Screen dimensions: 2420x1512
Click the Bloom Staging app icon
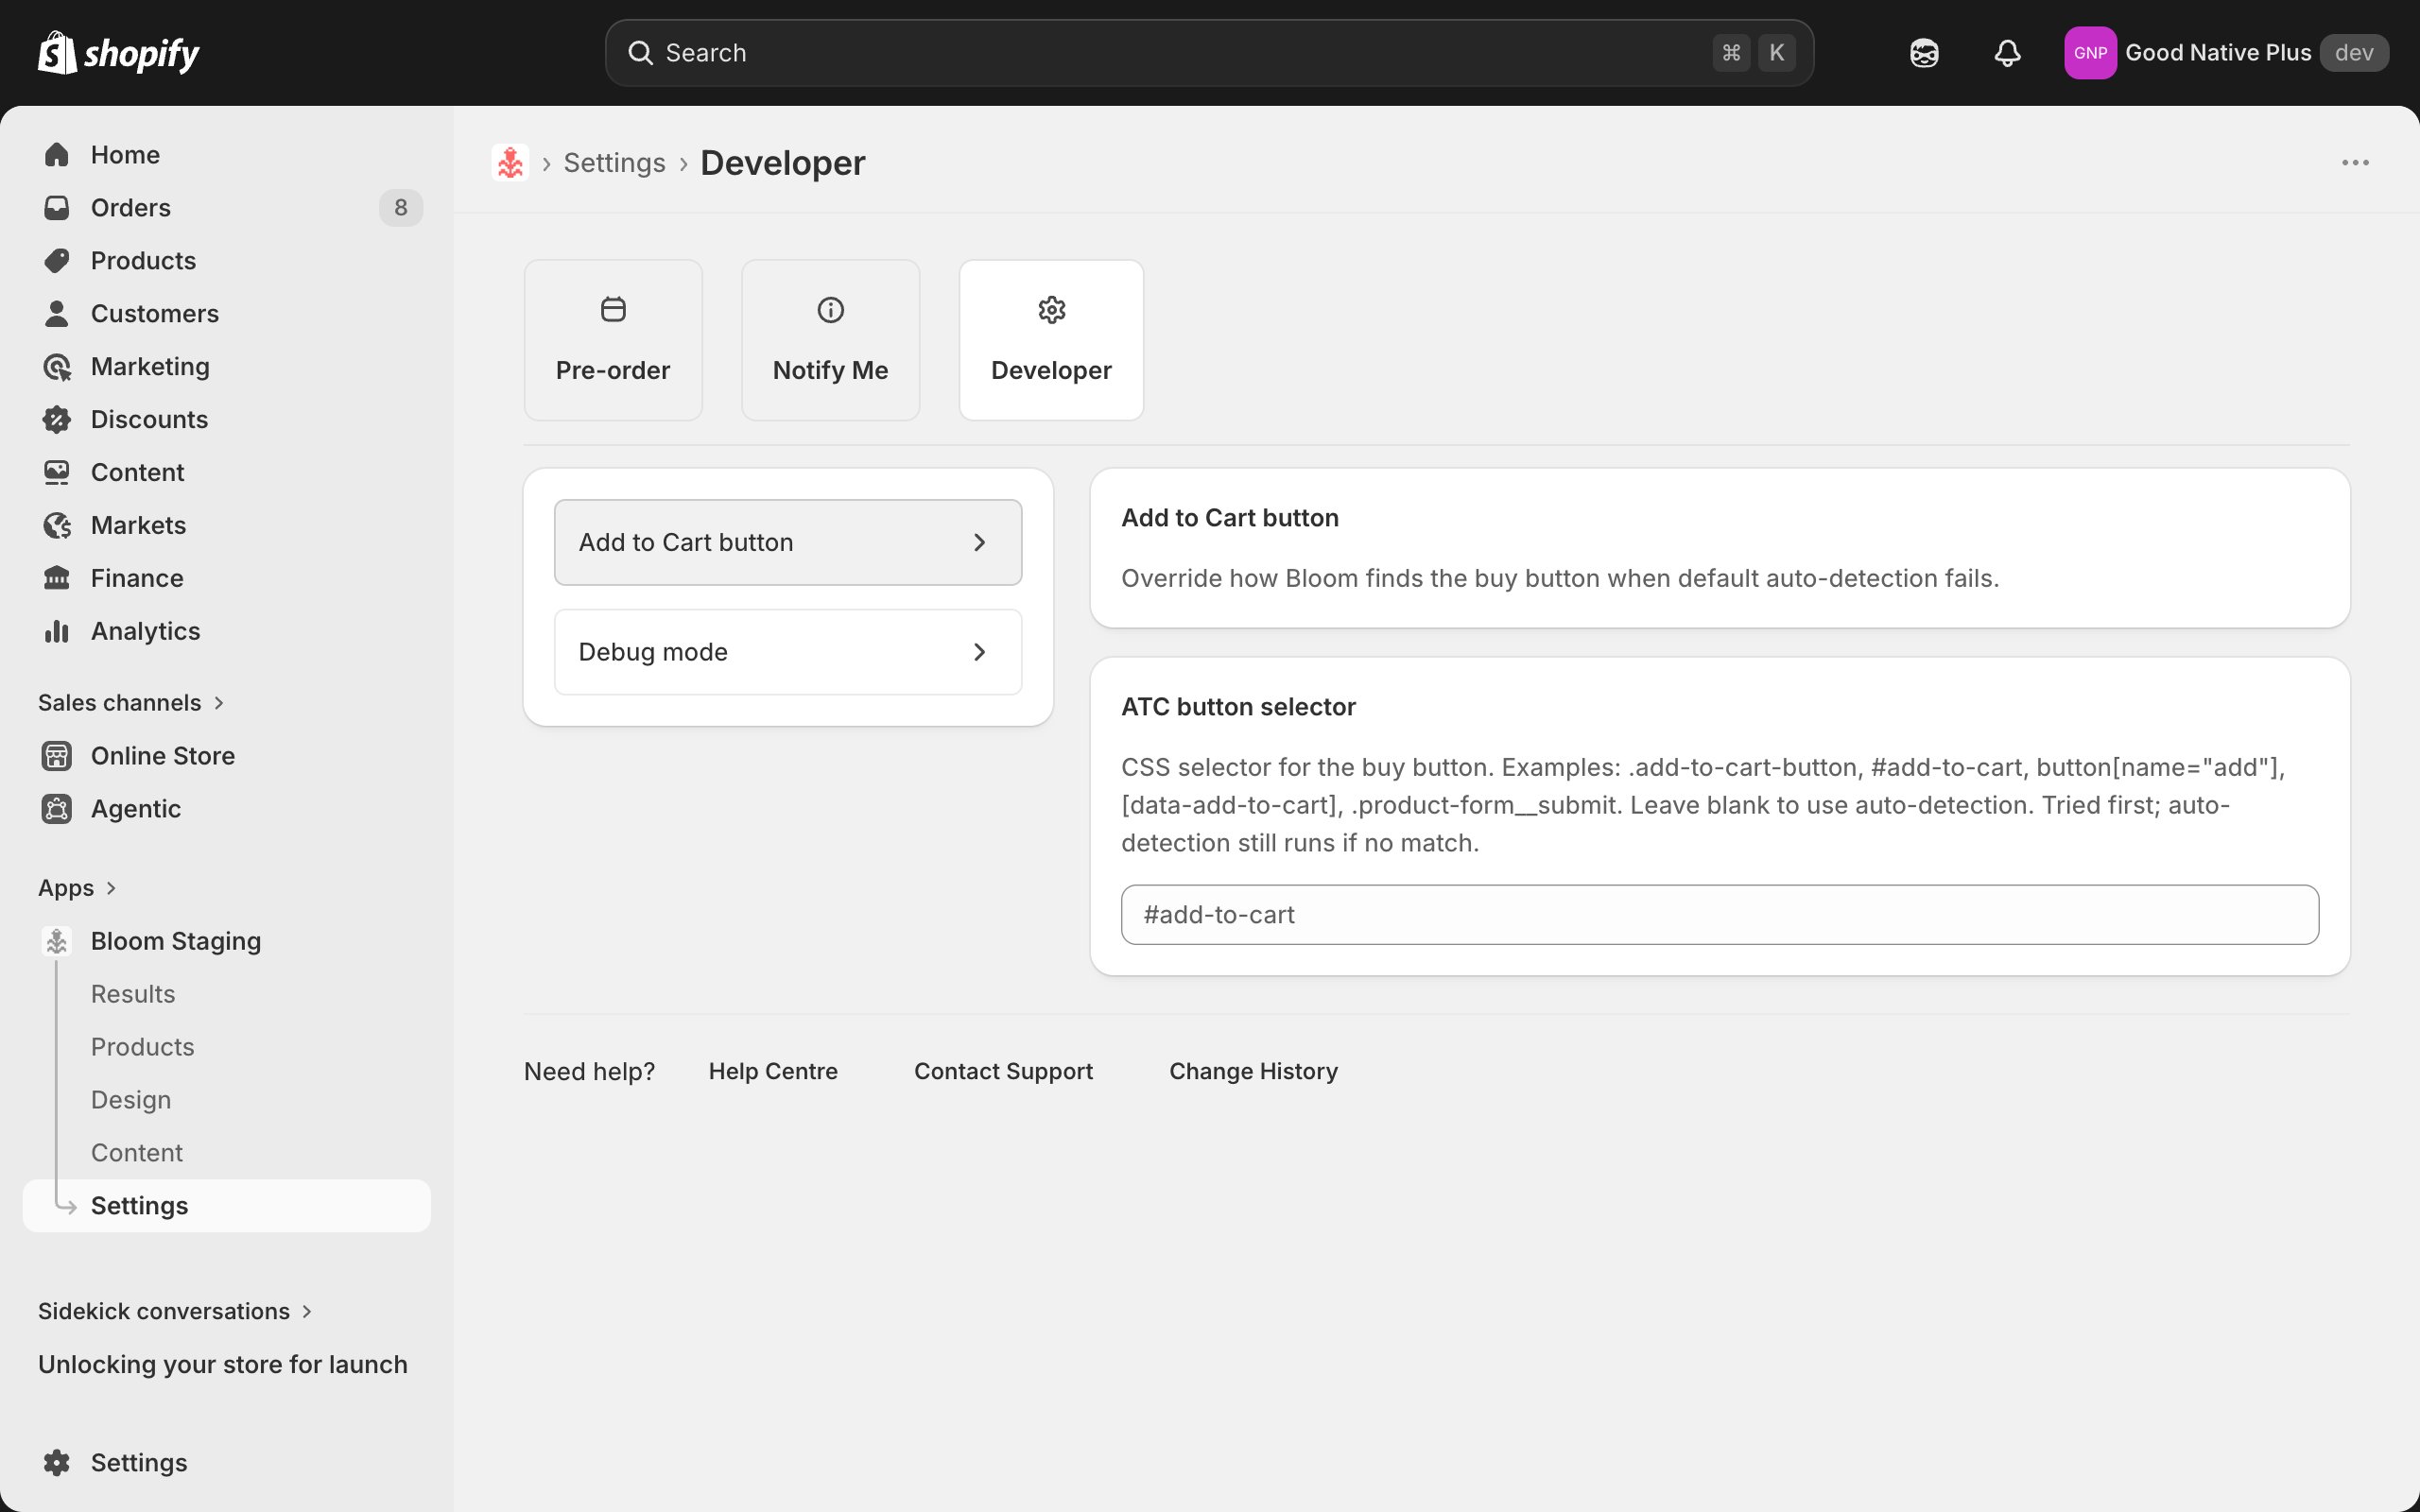coord(57,940)
